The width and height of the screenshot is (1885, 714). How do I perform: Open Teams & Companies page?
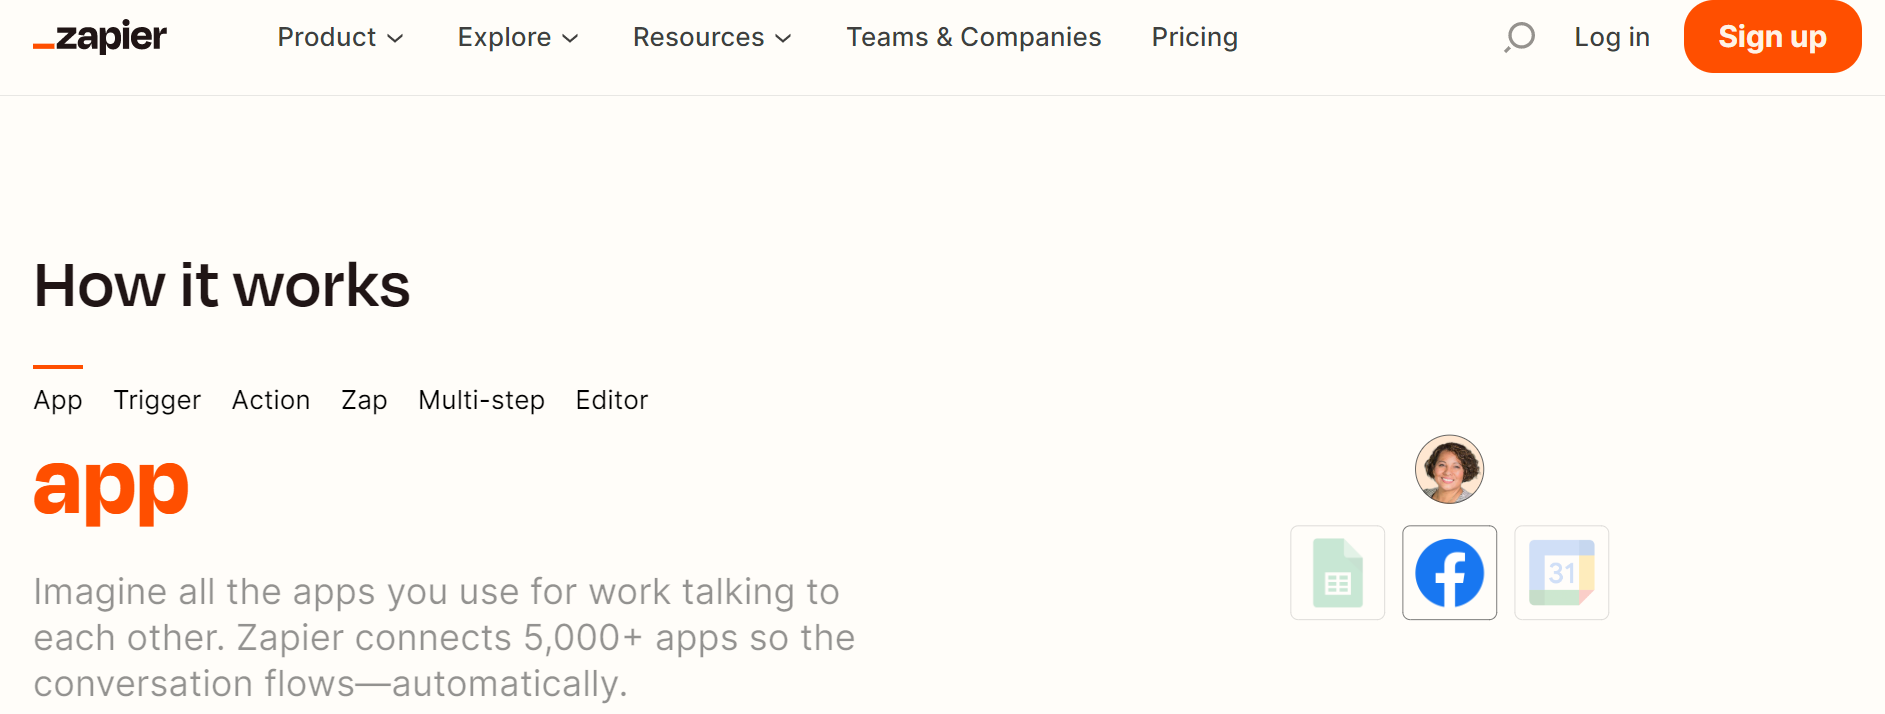(973, 37)
